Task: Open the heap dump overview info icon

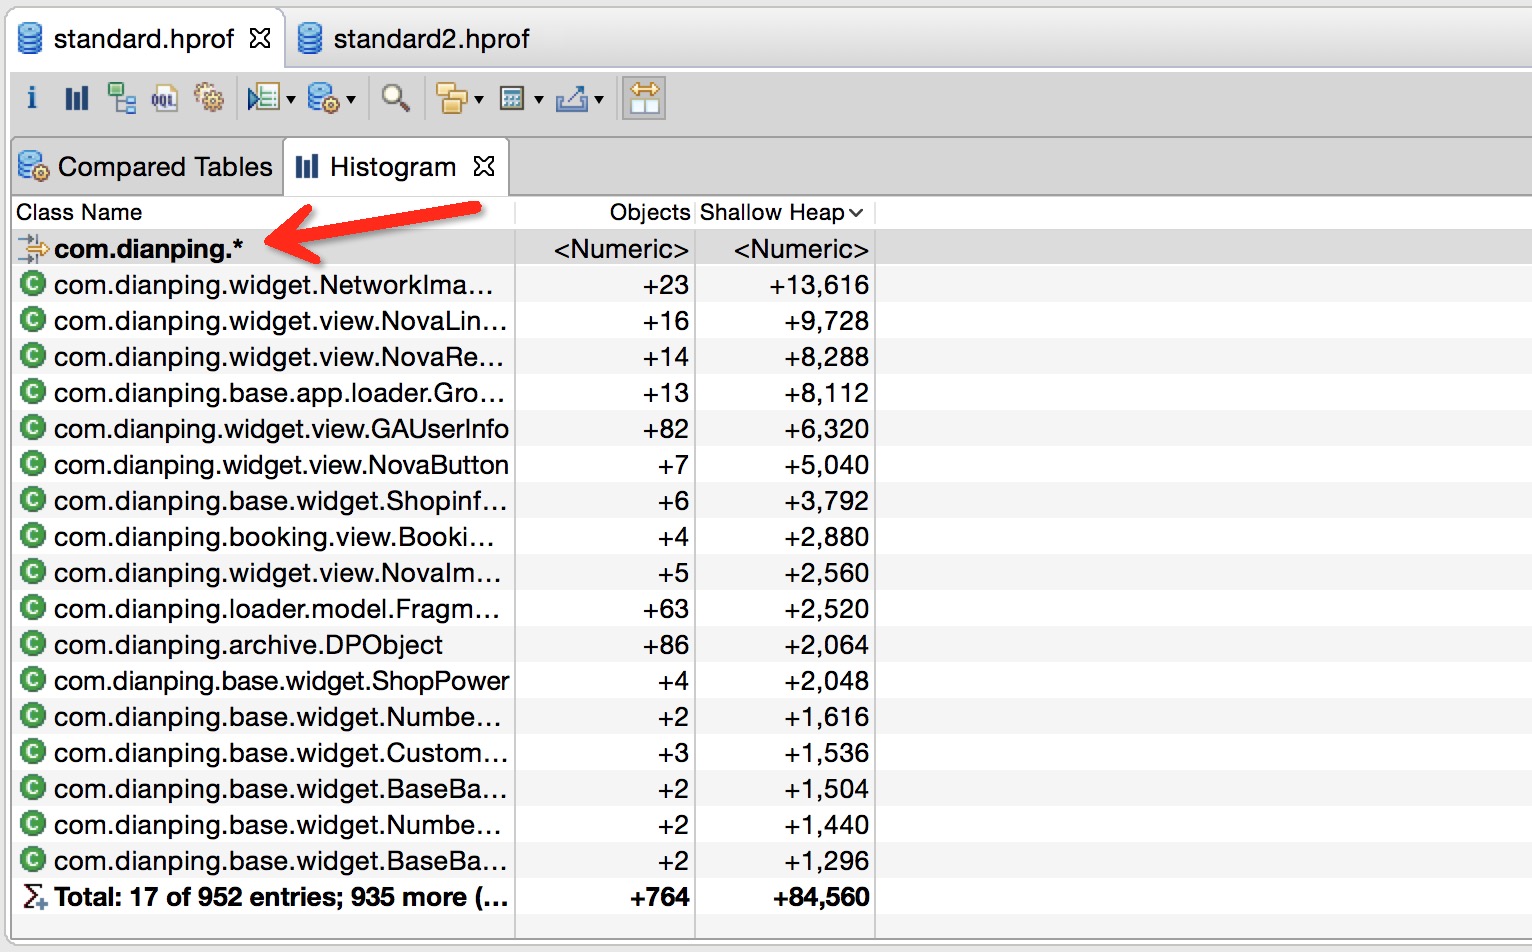Action: tap(31, 98)
